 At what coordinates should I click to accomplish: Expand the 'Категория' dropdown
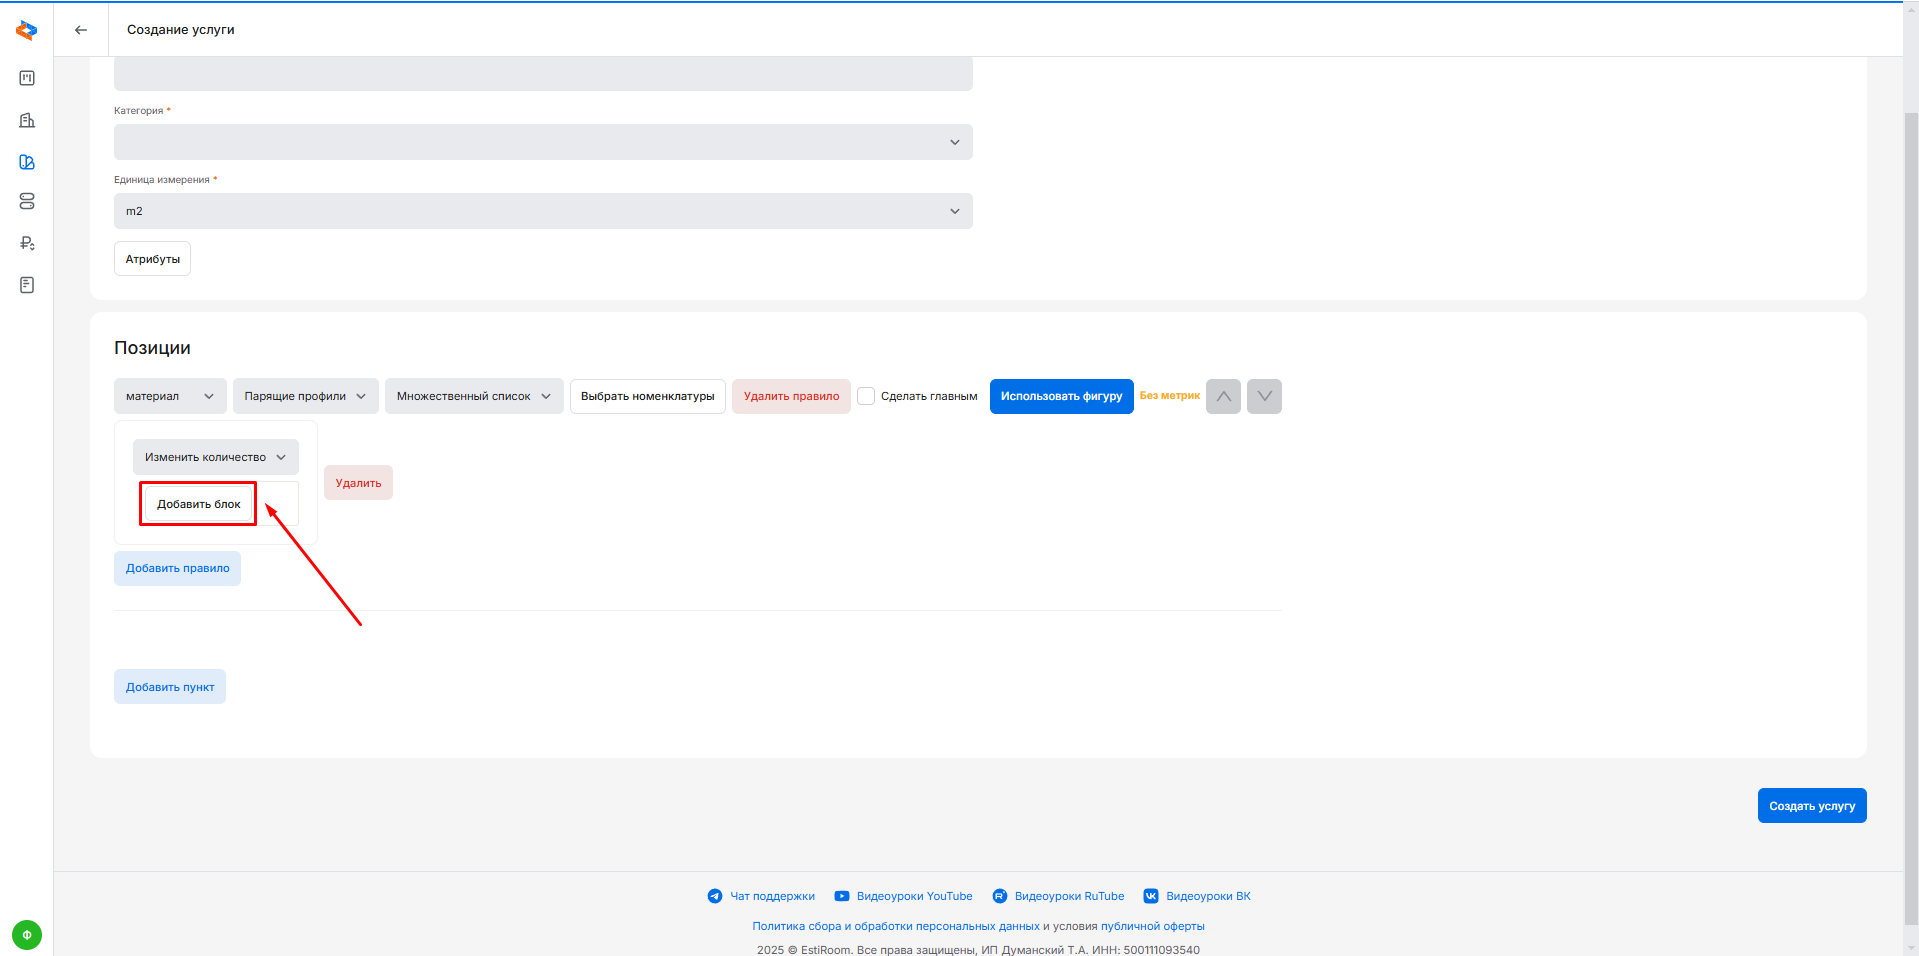(x=543, y=142)
